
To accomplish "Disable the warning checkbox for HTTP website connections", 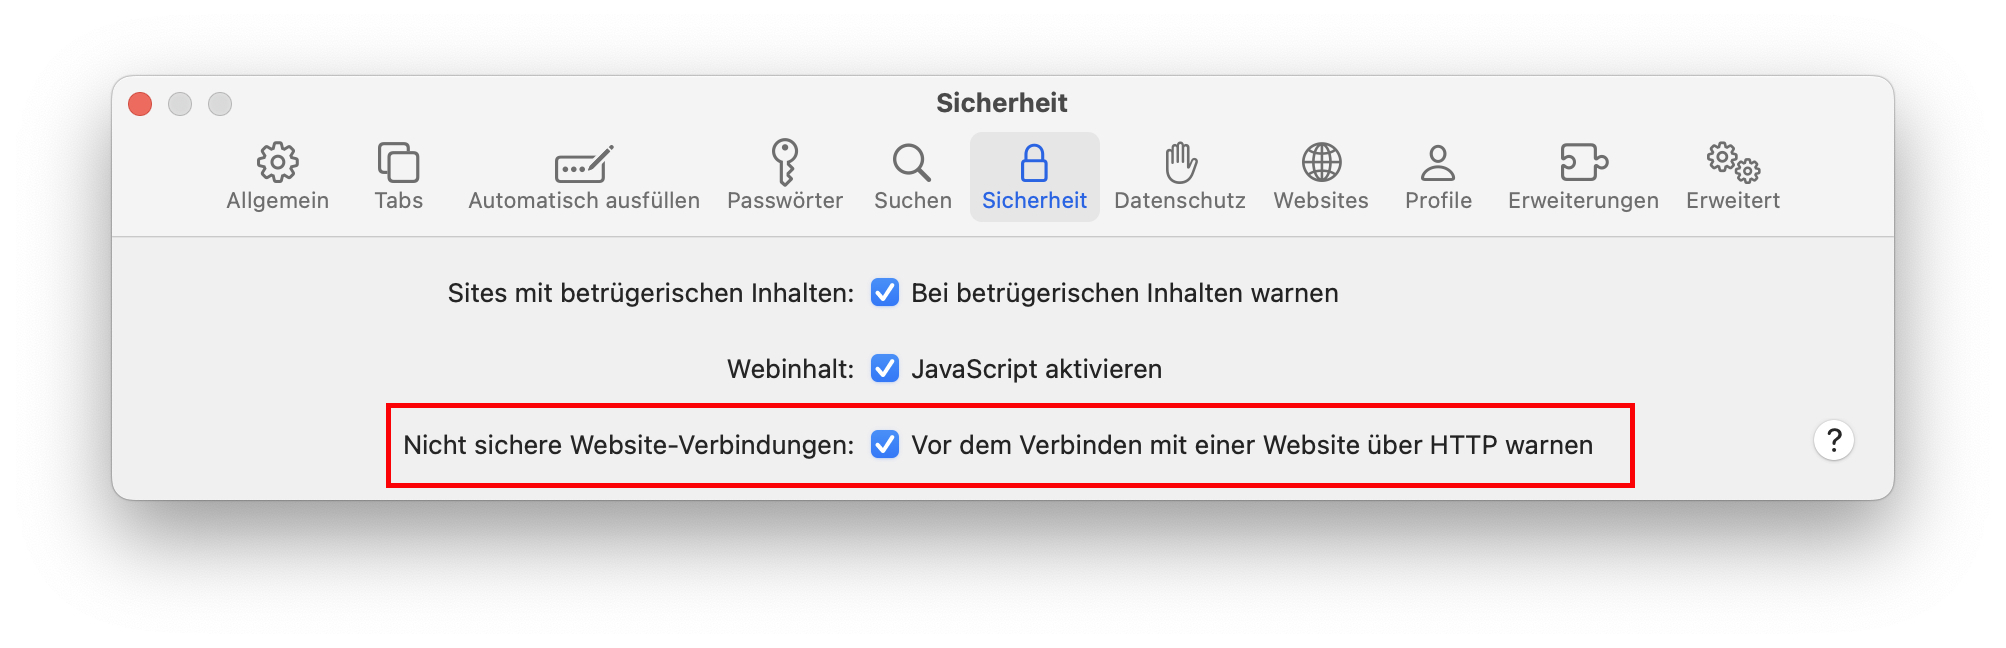I will click(885, 445).
